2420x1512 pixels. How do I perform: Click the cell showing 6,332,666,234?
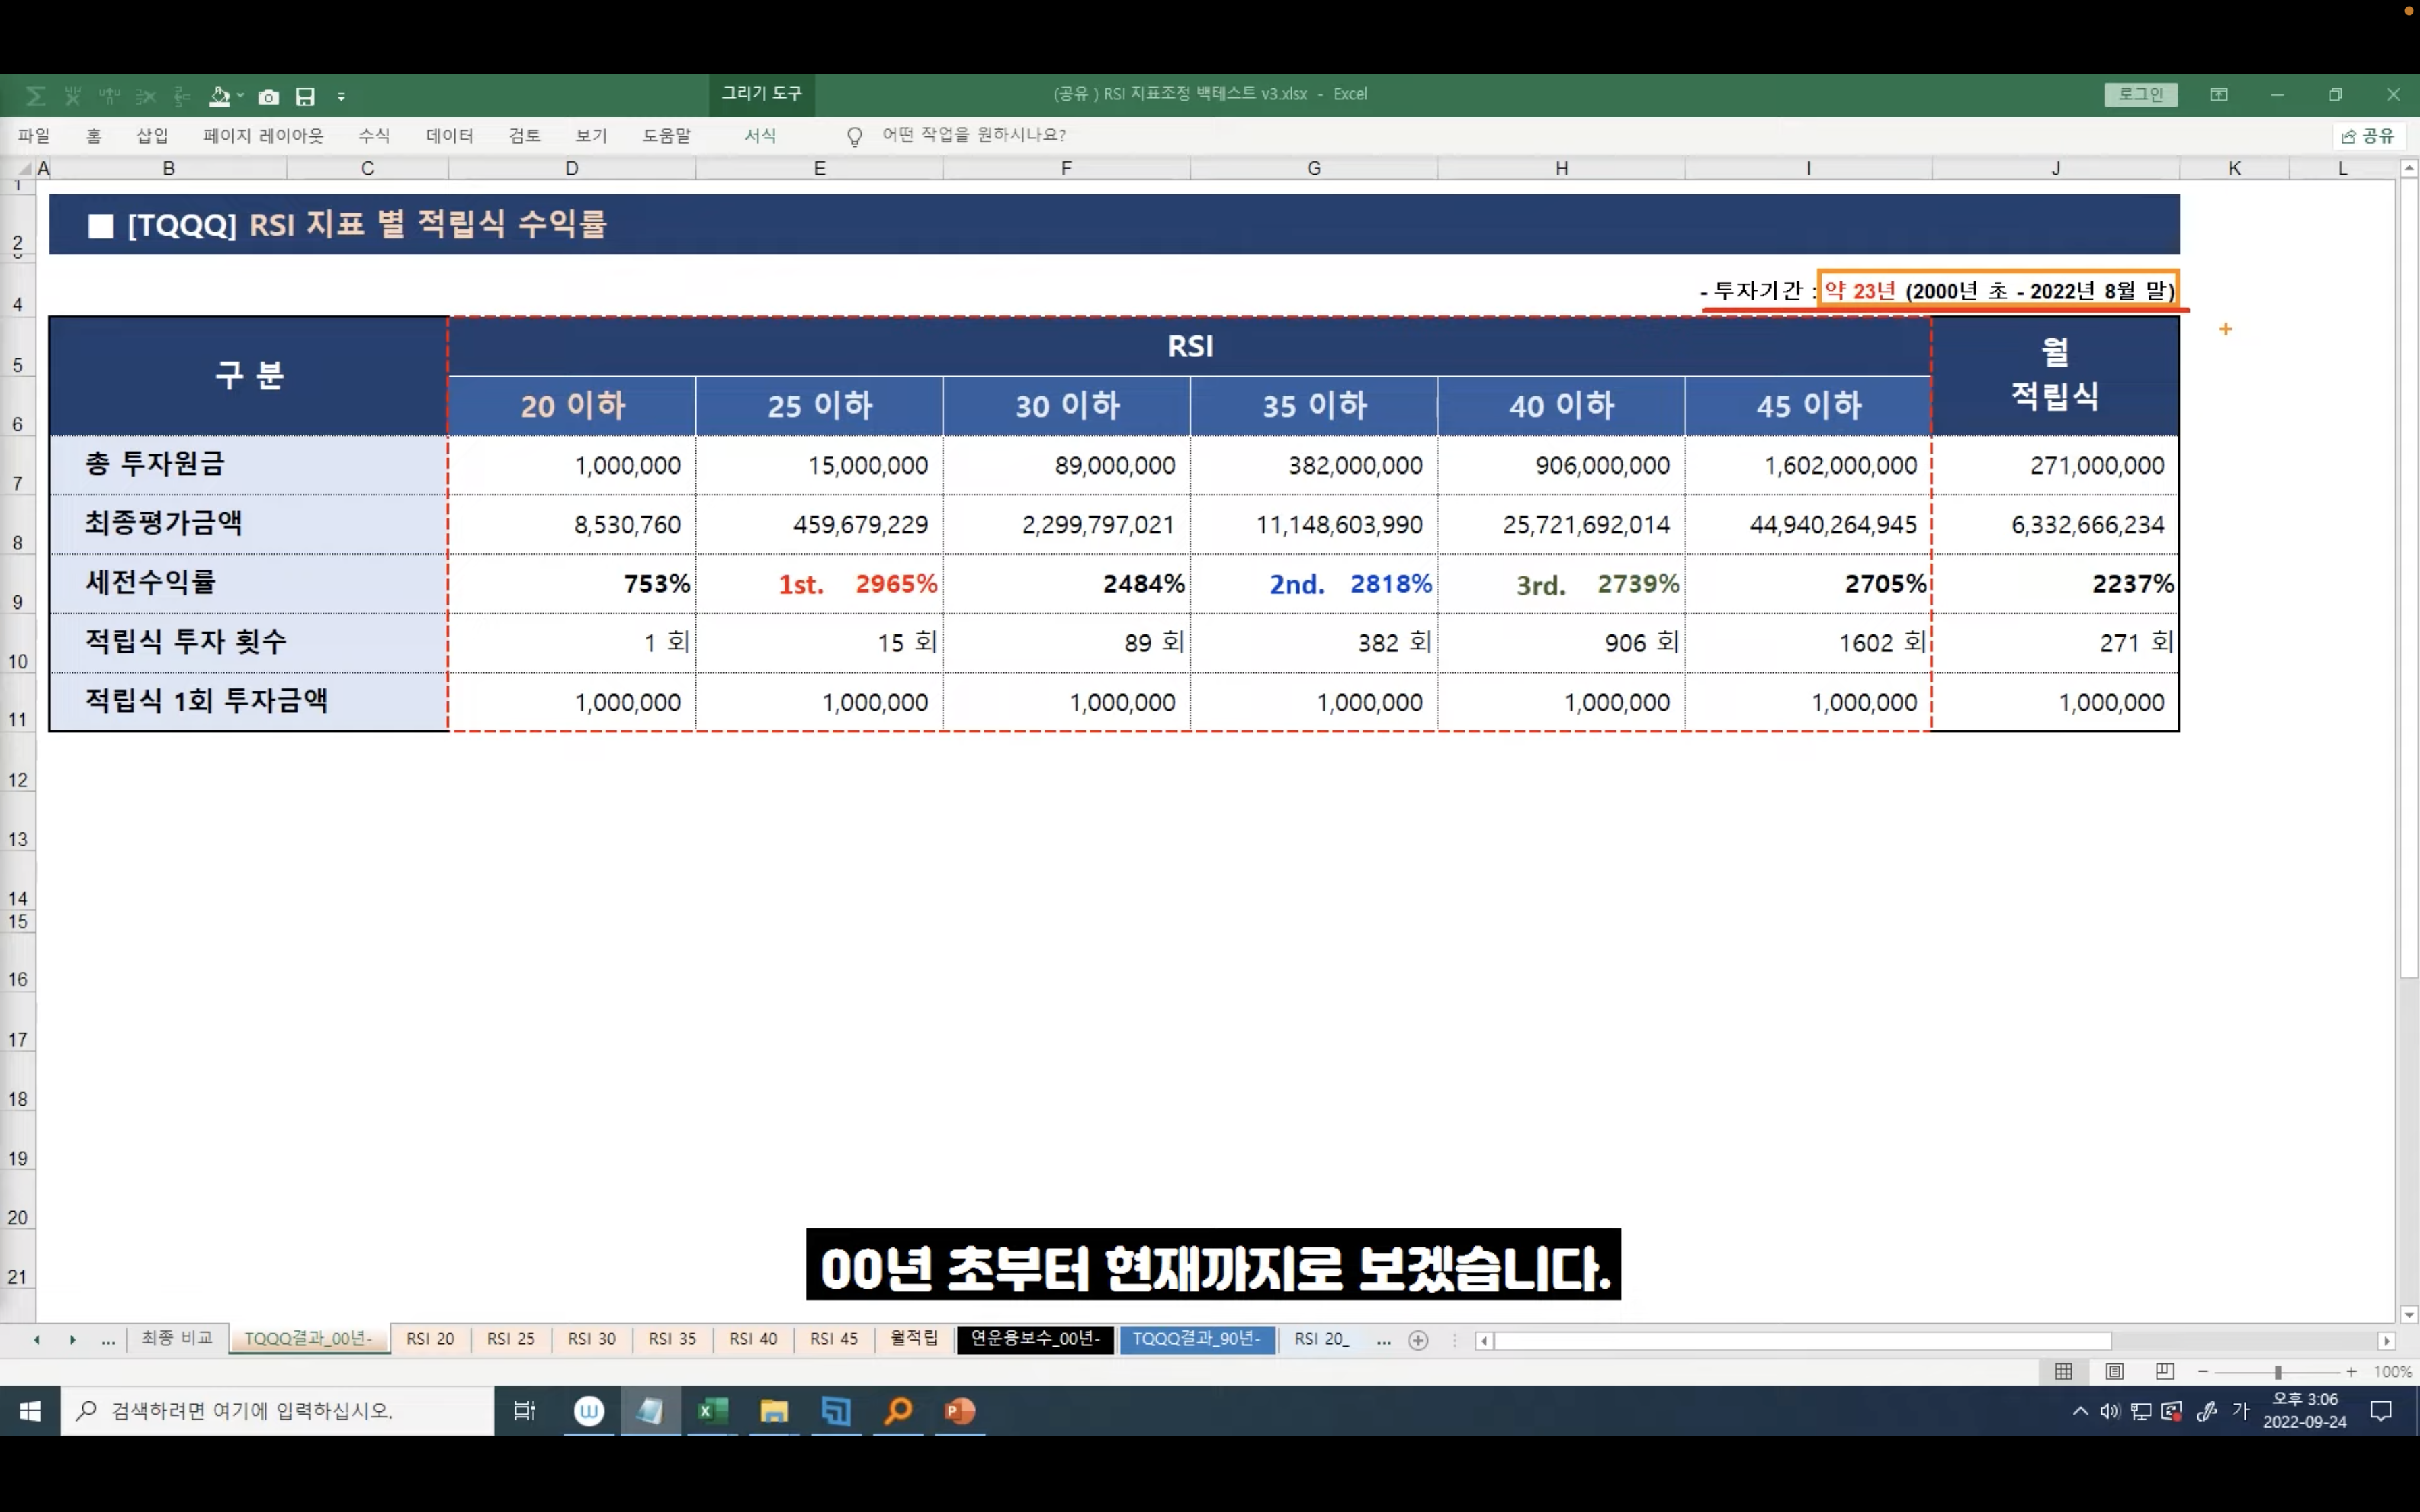pyautogui.click(x=2055, y=525)
